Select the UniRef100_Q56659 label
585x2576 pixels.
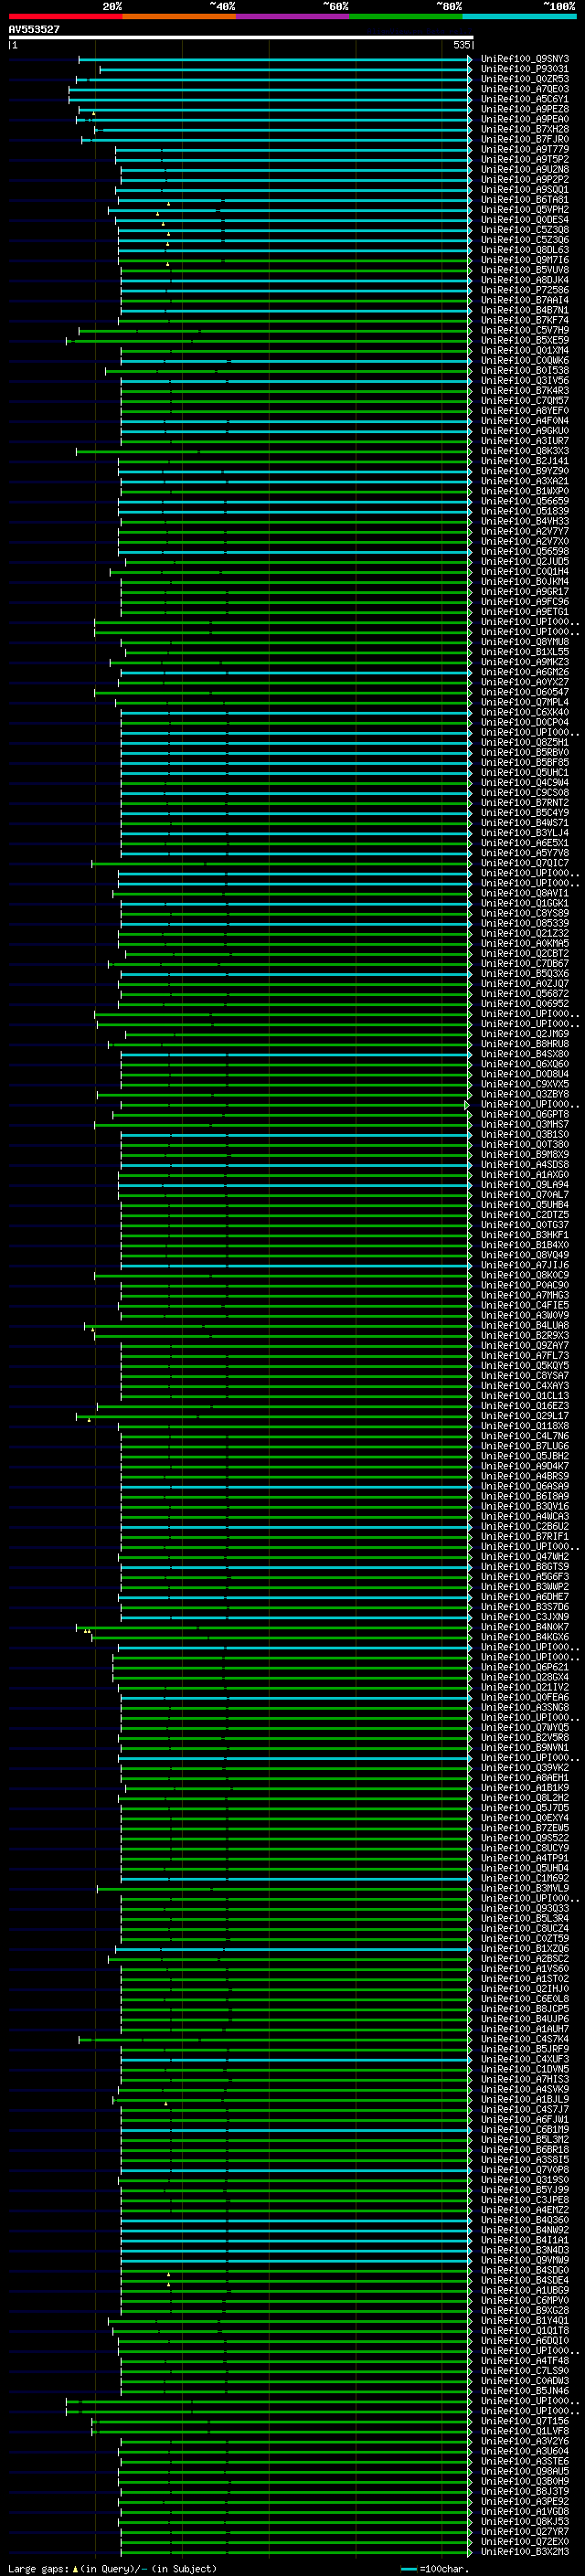click(525, 501)
